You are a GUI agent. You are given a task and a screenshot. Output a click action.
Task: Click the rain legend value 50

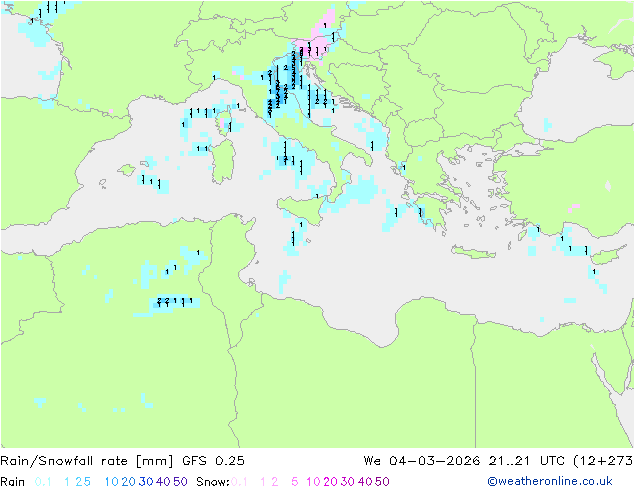point(180,482)
